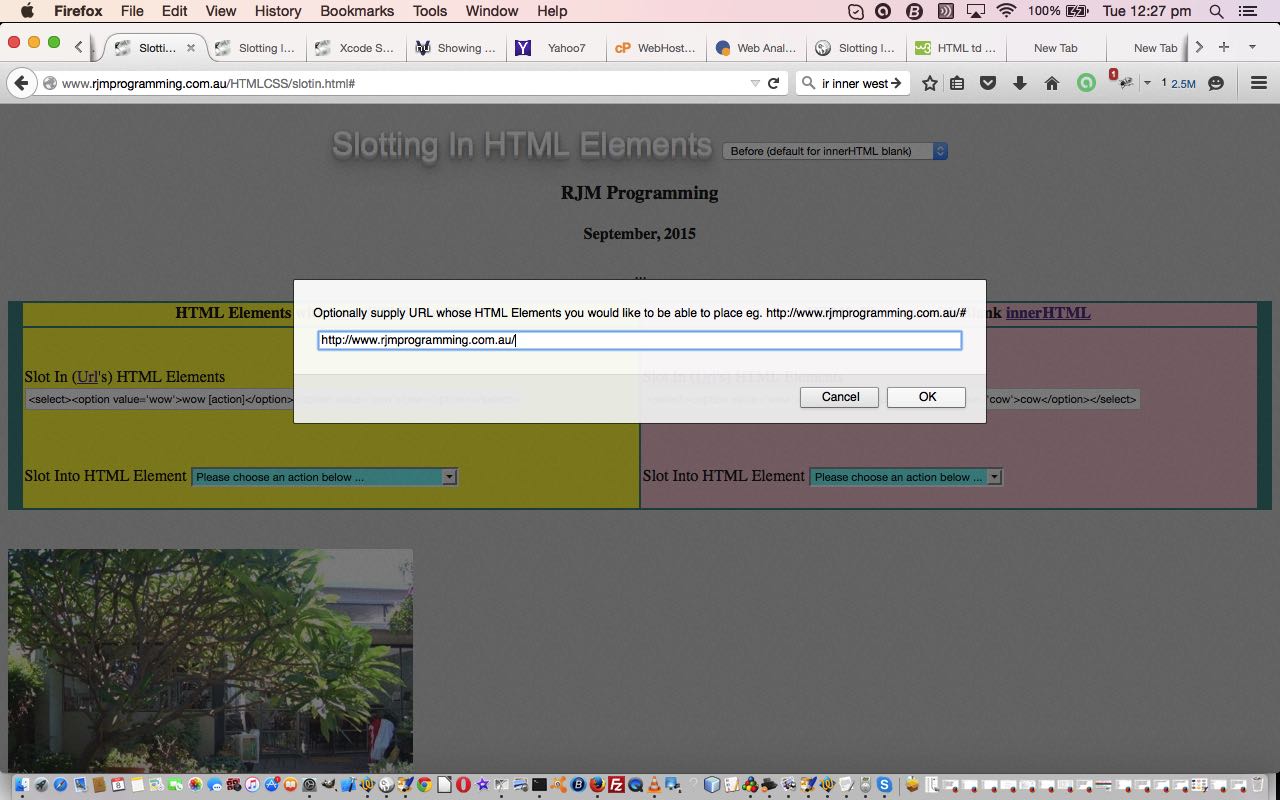Open the Firefox hamburger menu
The height and width of the screenshot is (800, 1280).
pyautogui.click(x=1259, y=84)
